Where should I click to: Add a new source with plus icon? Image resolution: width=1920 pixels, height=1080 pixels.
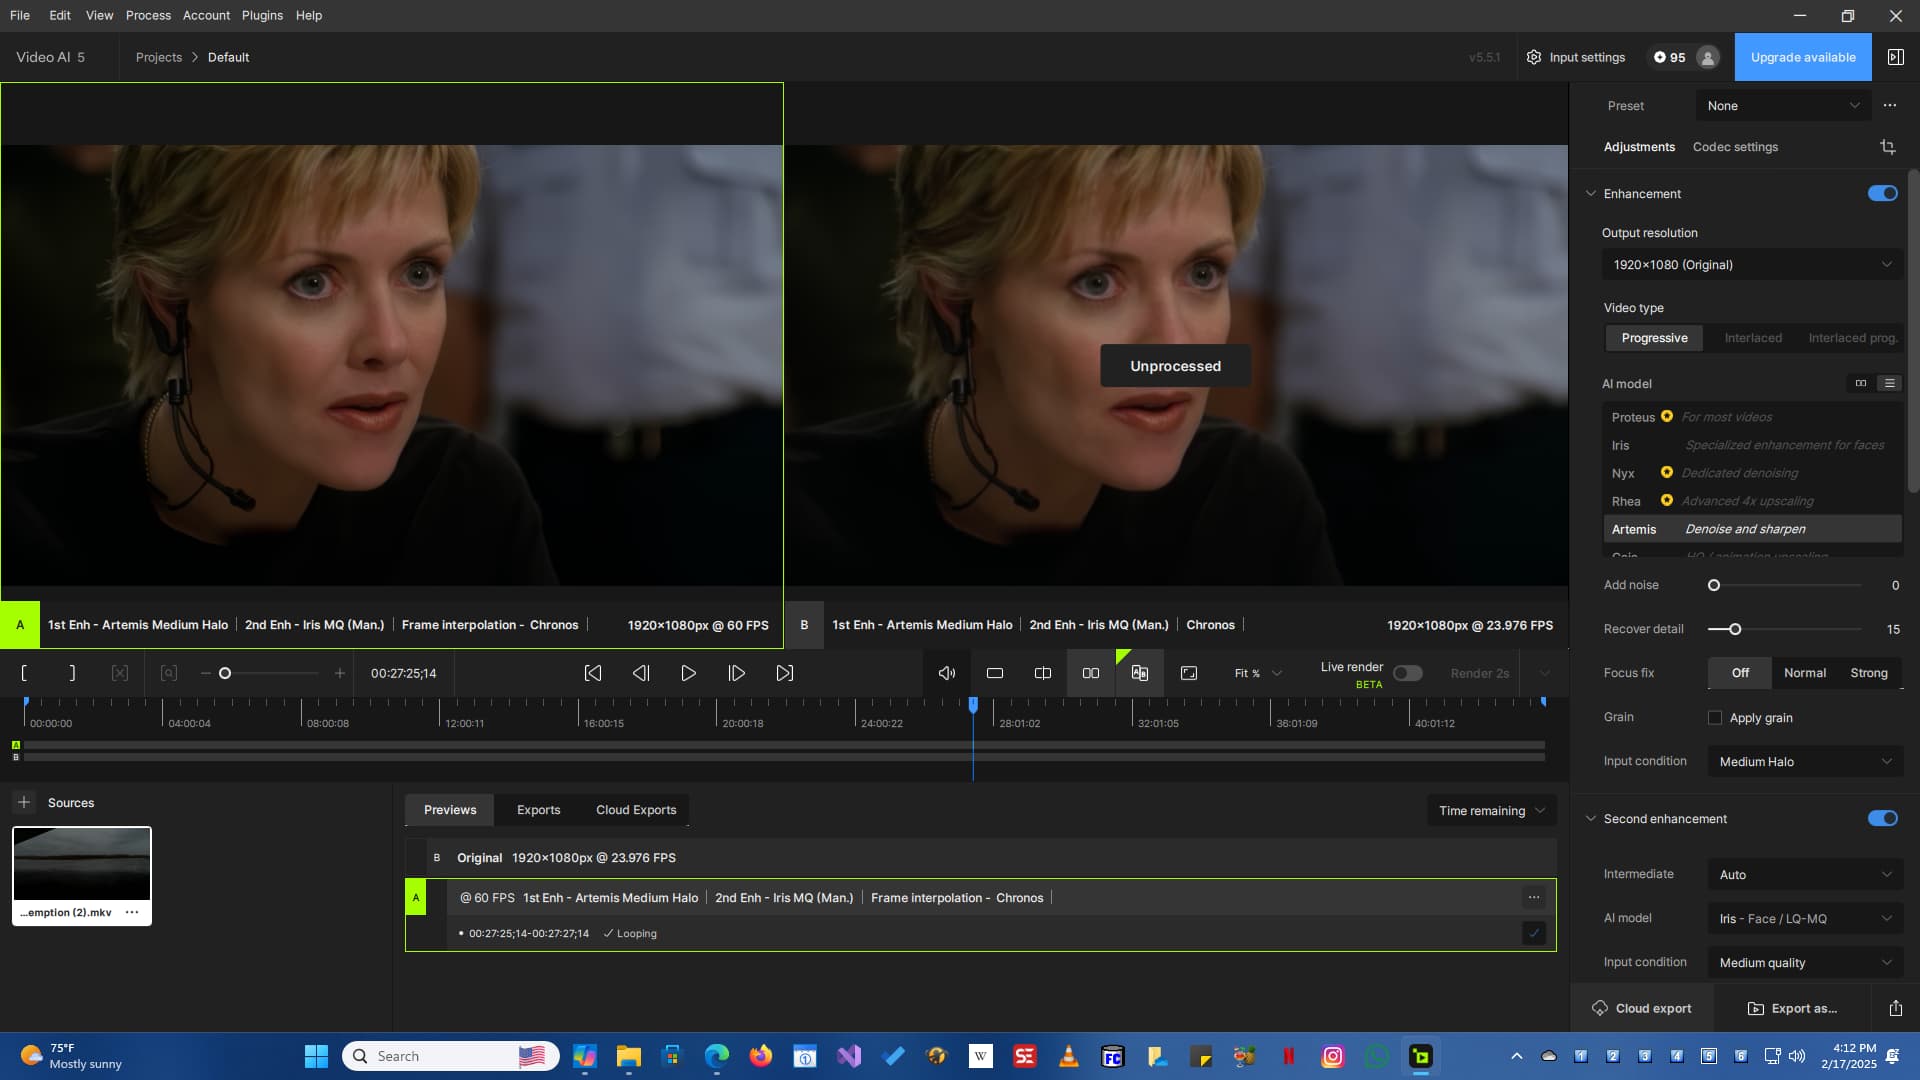click(24, 802)
